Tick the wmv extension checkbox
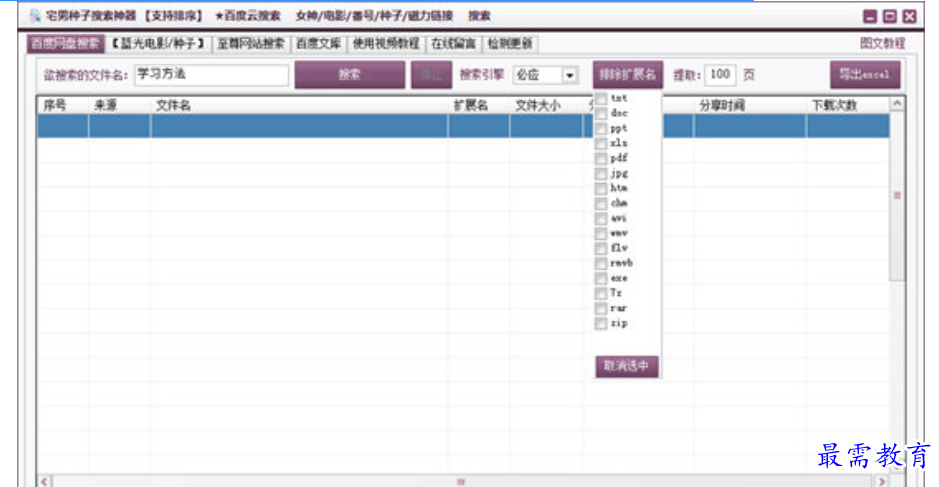This screenshot has height=487, width=939. [601, 233]
